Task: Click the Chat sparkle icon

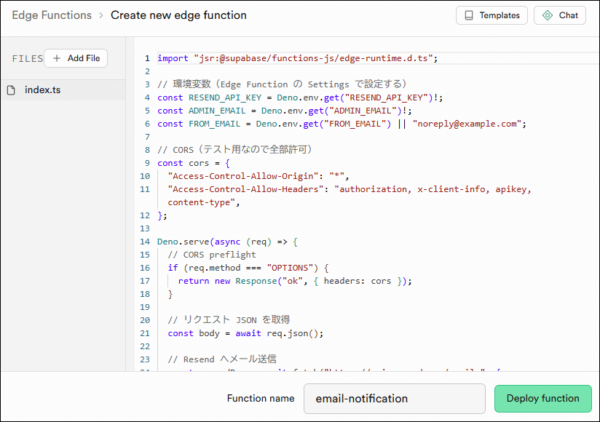Action: click(548, 16)
